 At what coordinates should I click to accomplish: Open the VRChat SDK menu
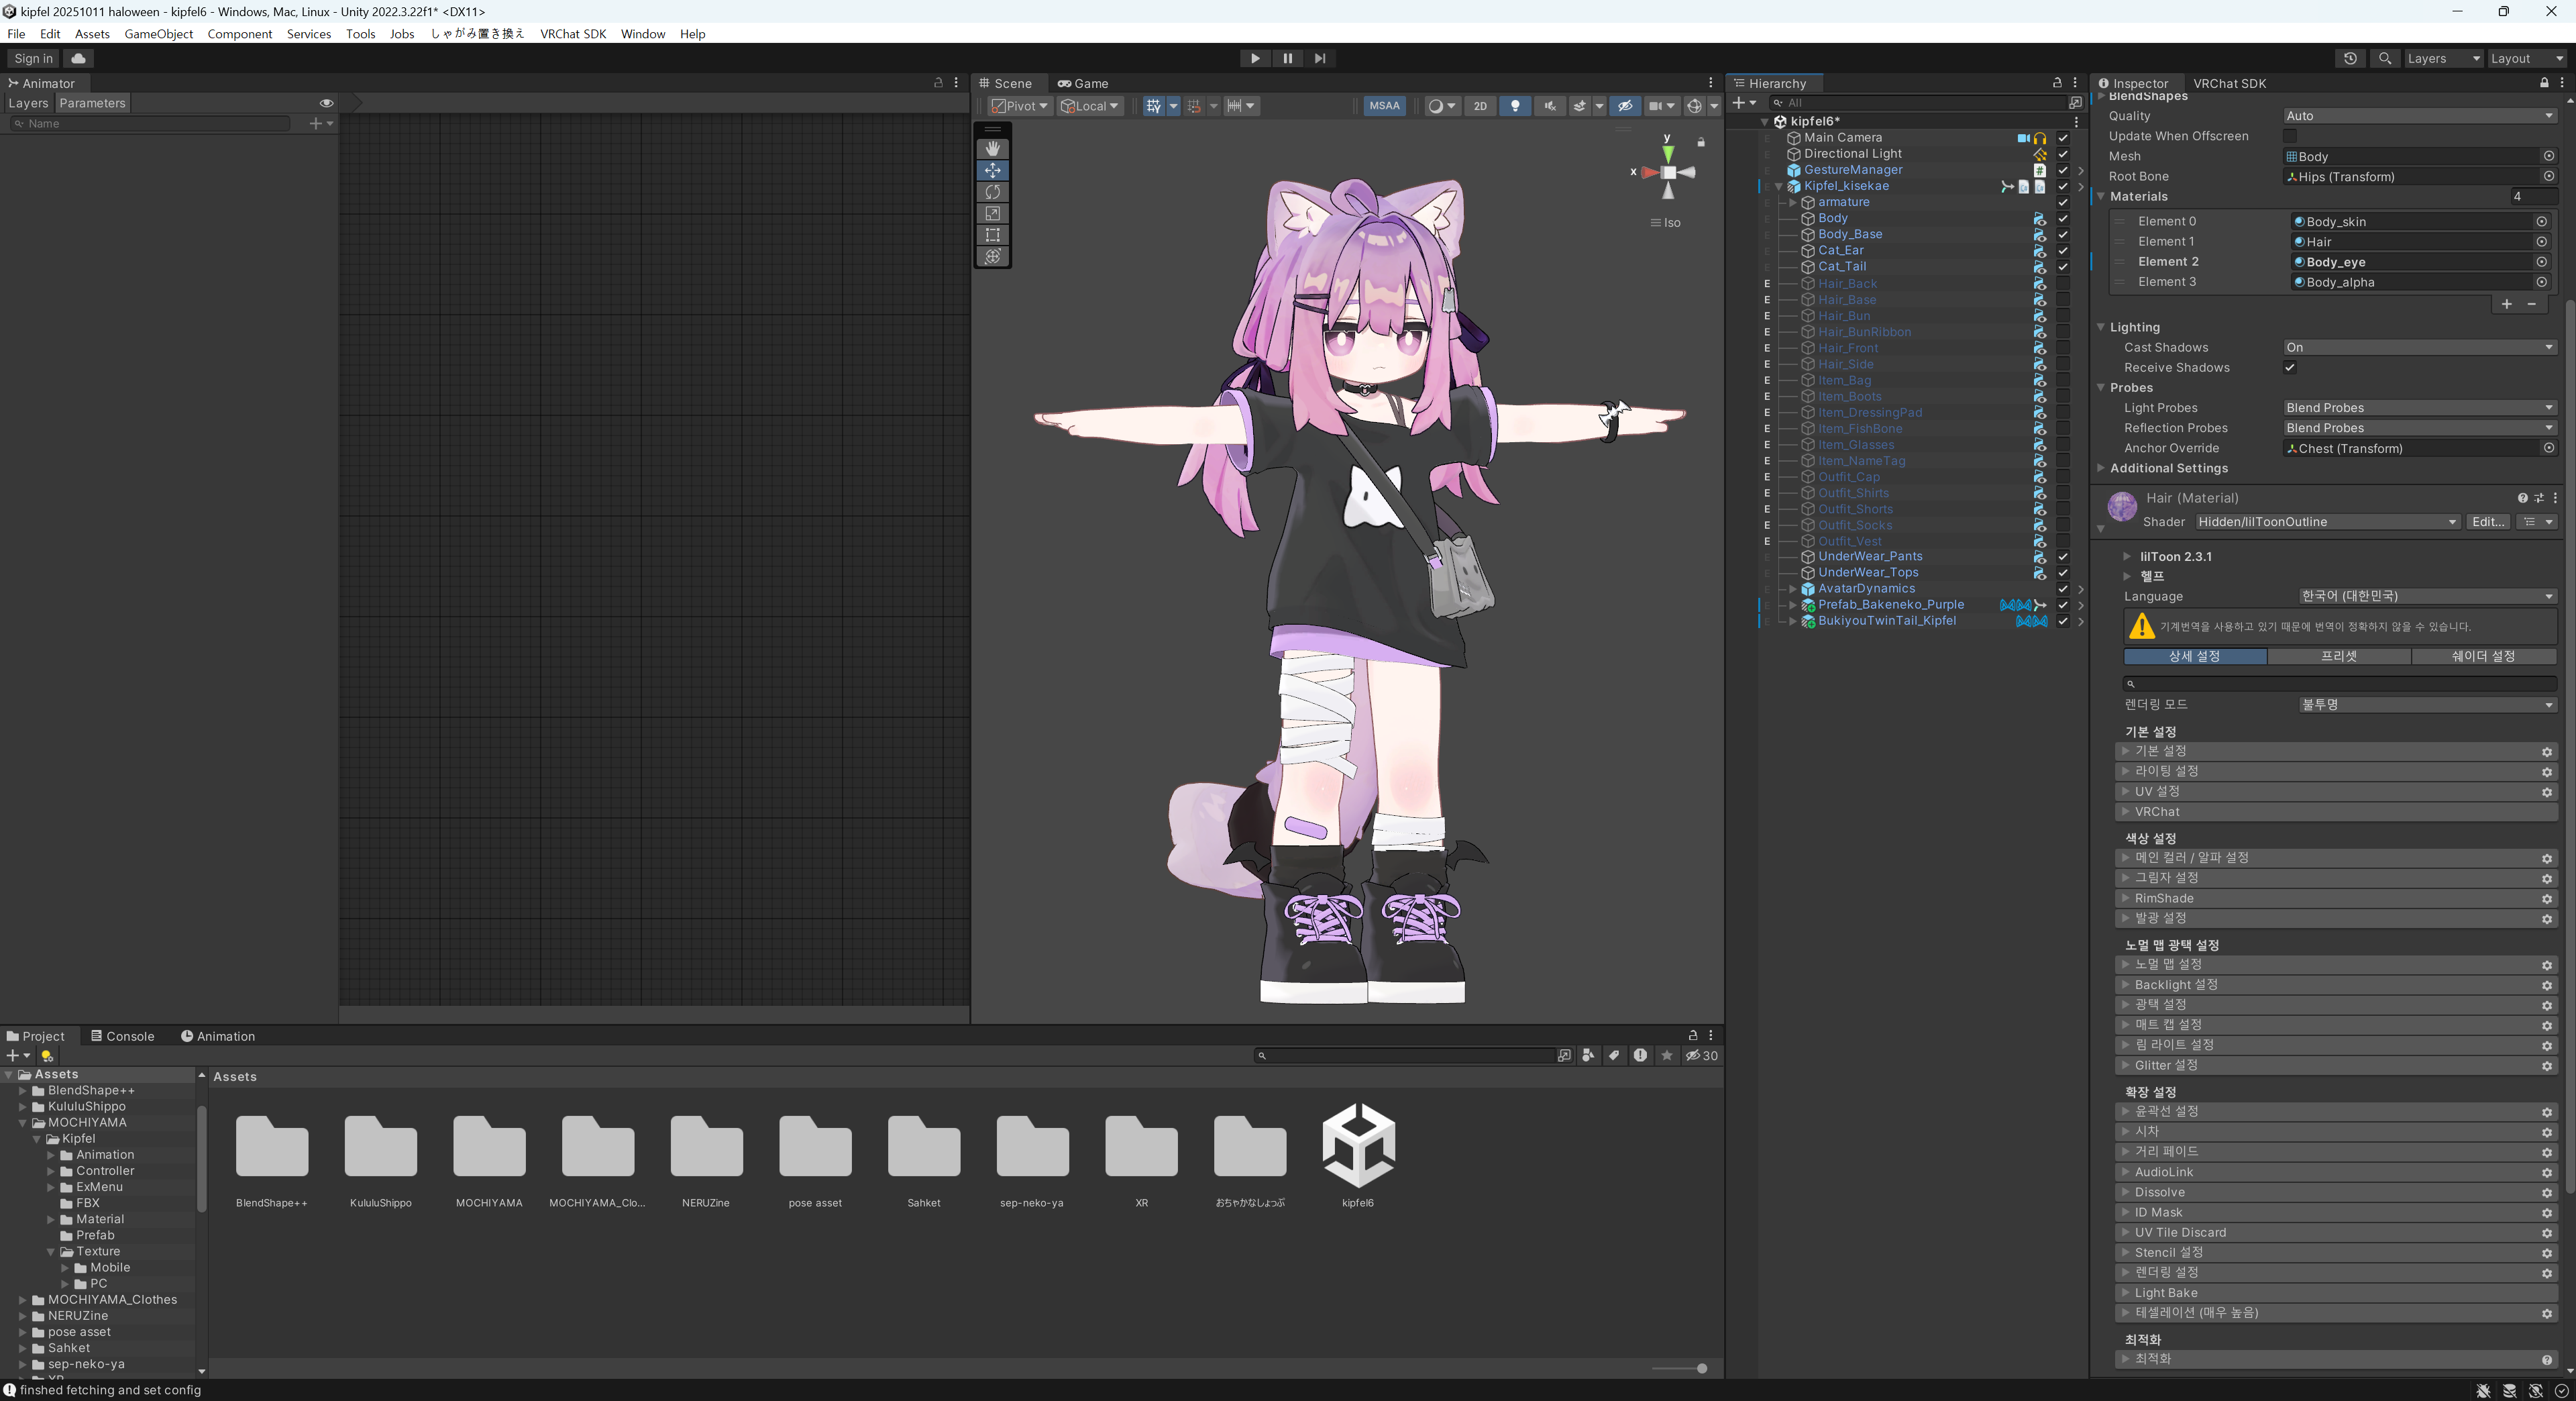(573, 34)
